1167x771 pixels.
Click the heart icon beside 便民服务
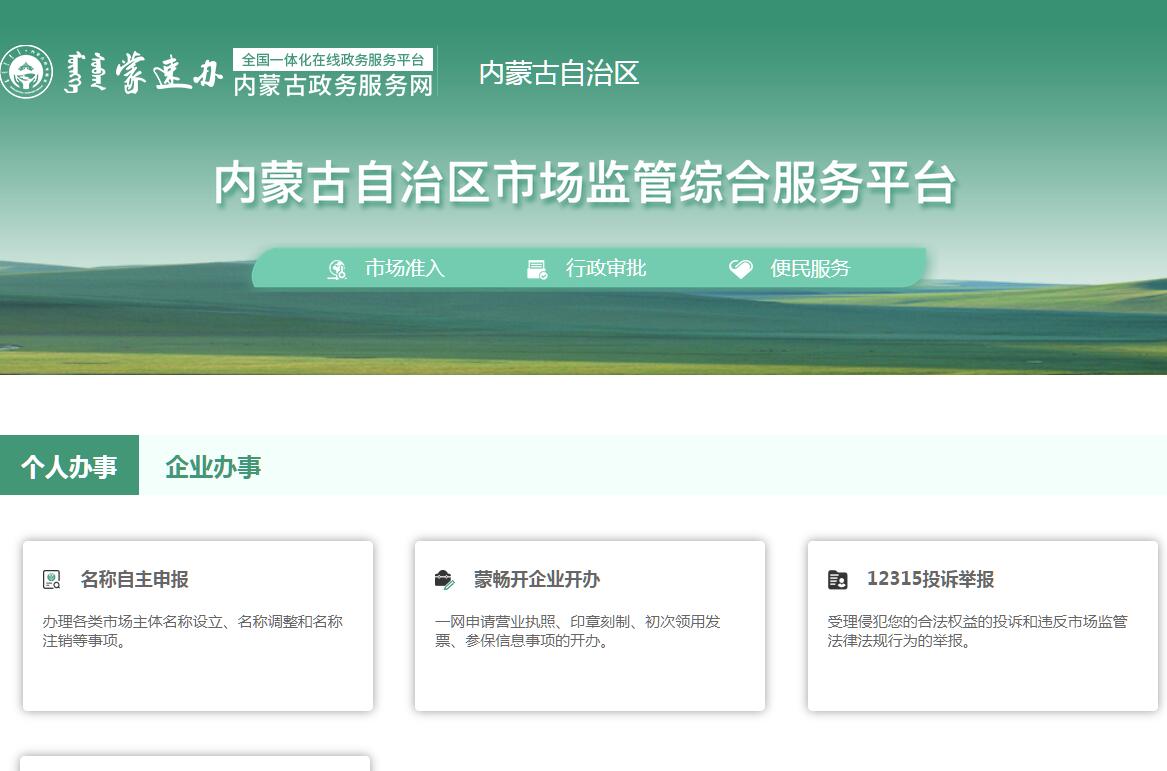740,269
